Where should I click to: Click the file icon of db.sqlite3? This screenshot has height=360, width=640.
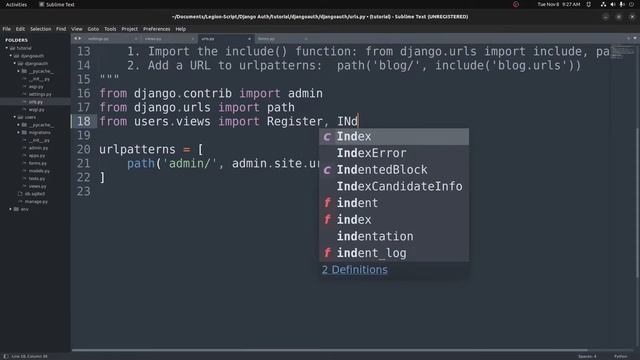point(20,194)
